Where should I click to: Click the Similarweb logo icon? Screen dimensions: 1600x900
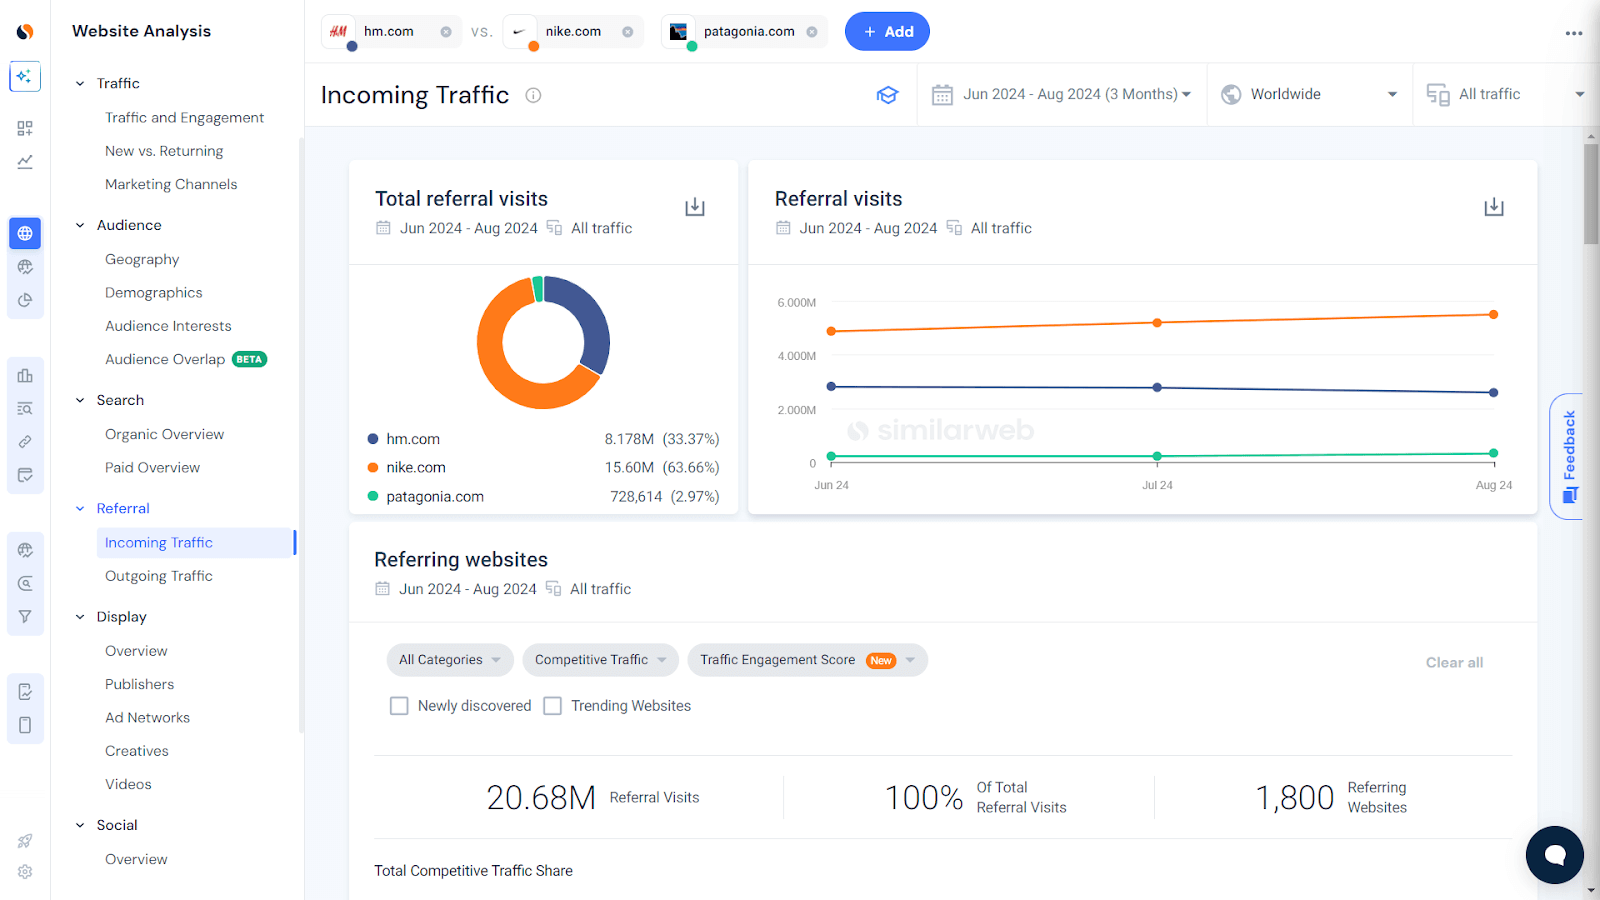[x=25, y=32]
